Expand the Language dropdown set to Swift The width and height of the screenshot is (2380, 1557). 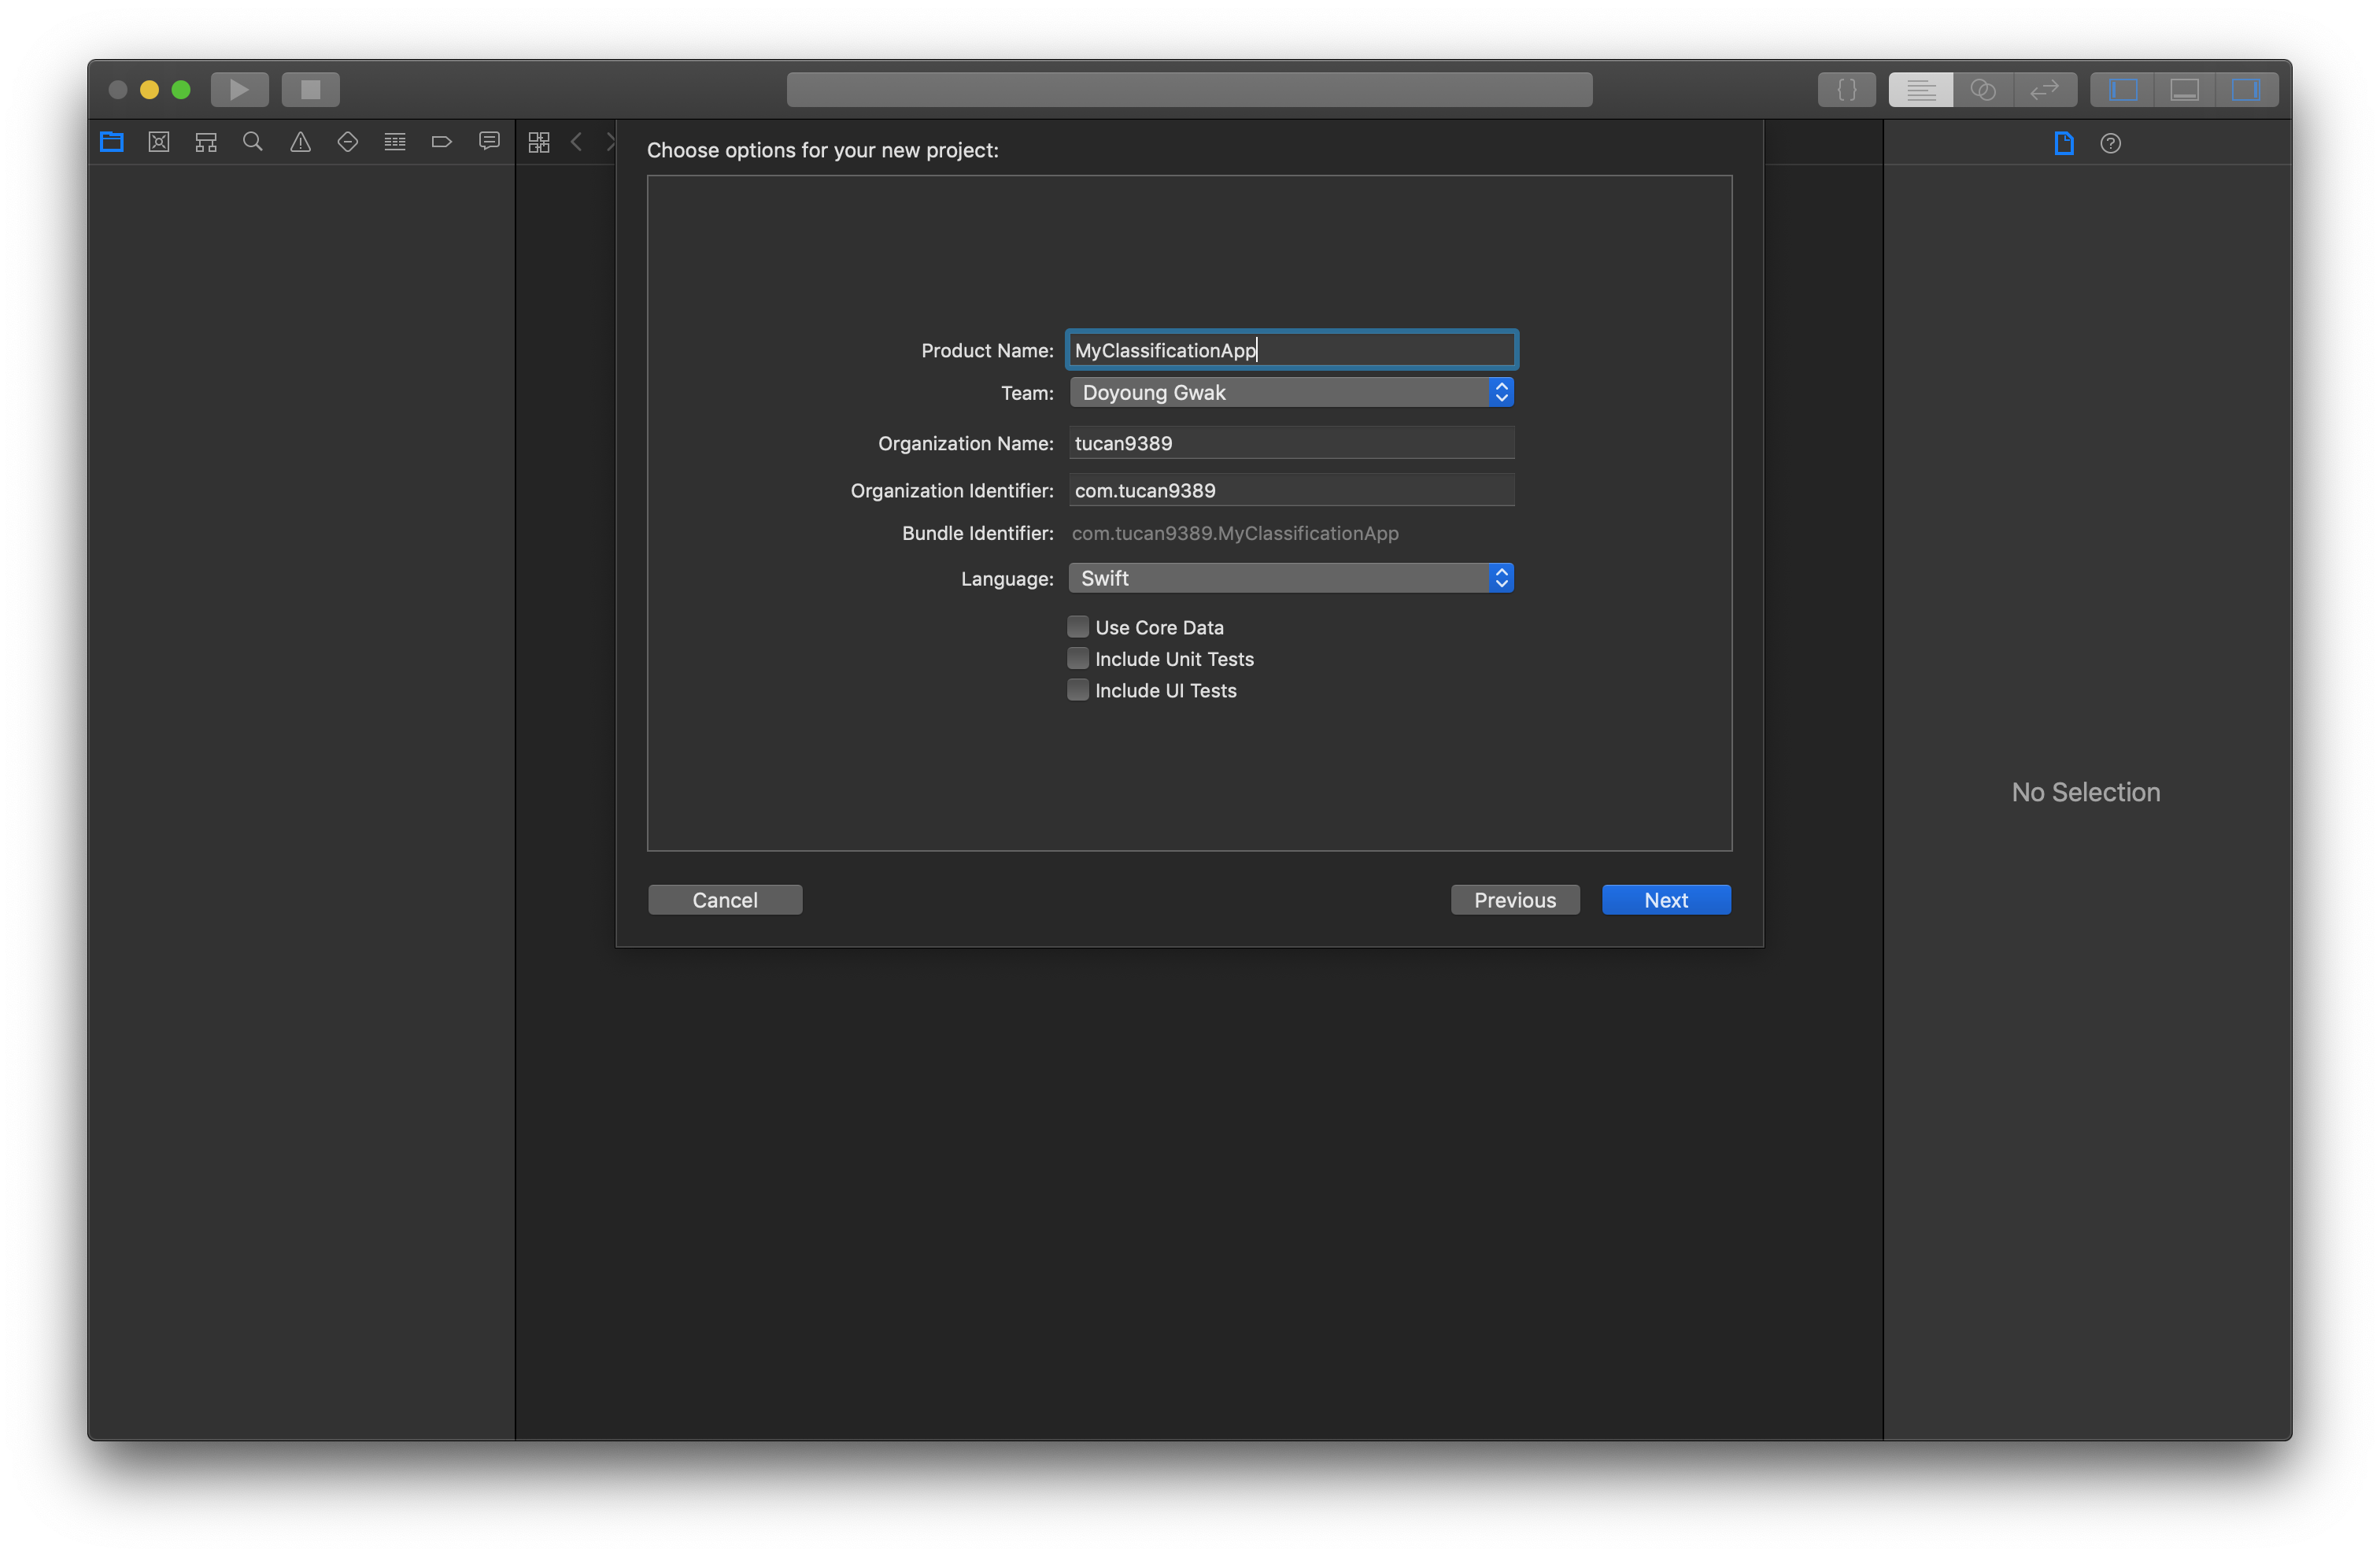point(1290,578)
